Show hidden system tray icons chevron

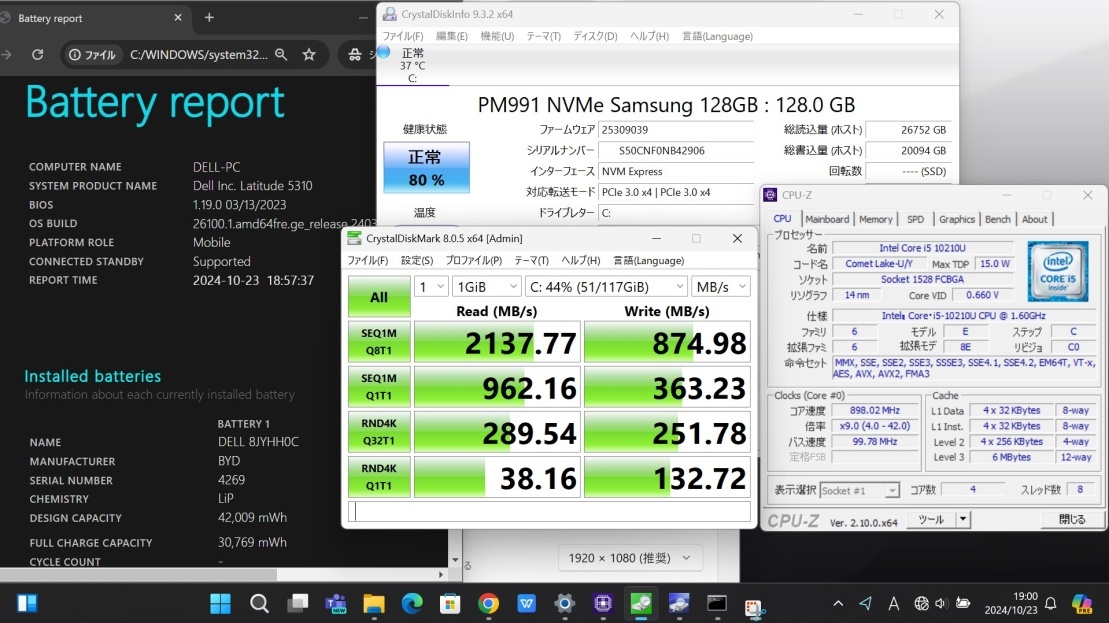(838, 603)
